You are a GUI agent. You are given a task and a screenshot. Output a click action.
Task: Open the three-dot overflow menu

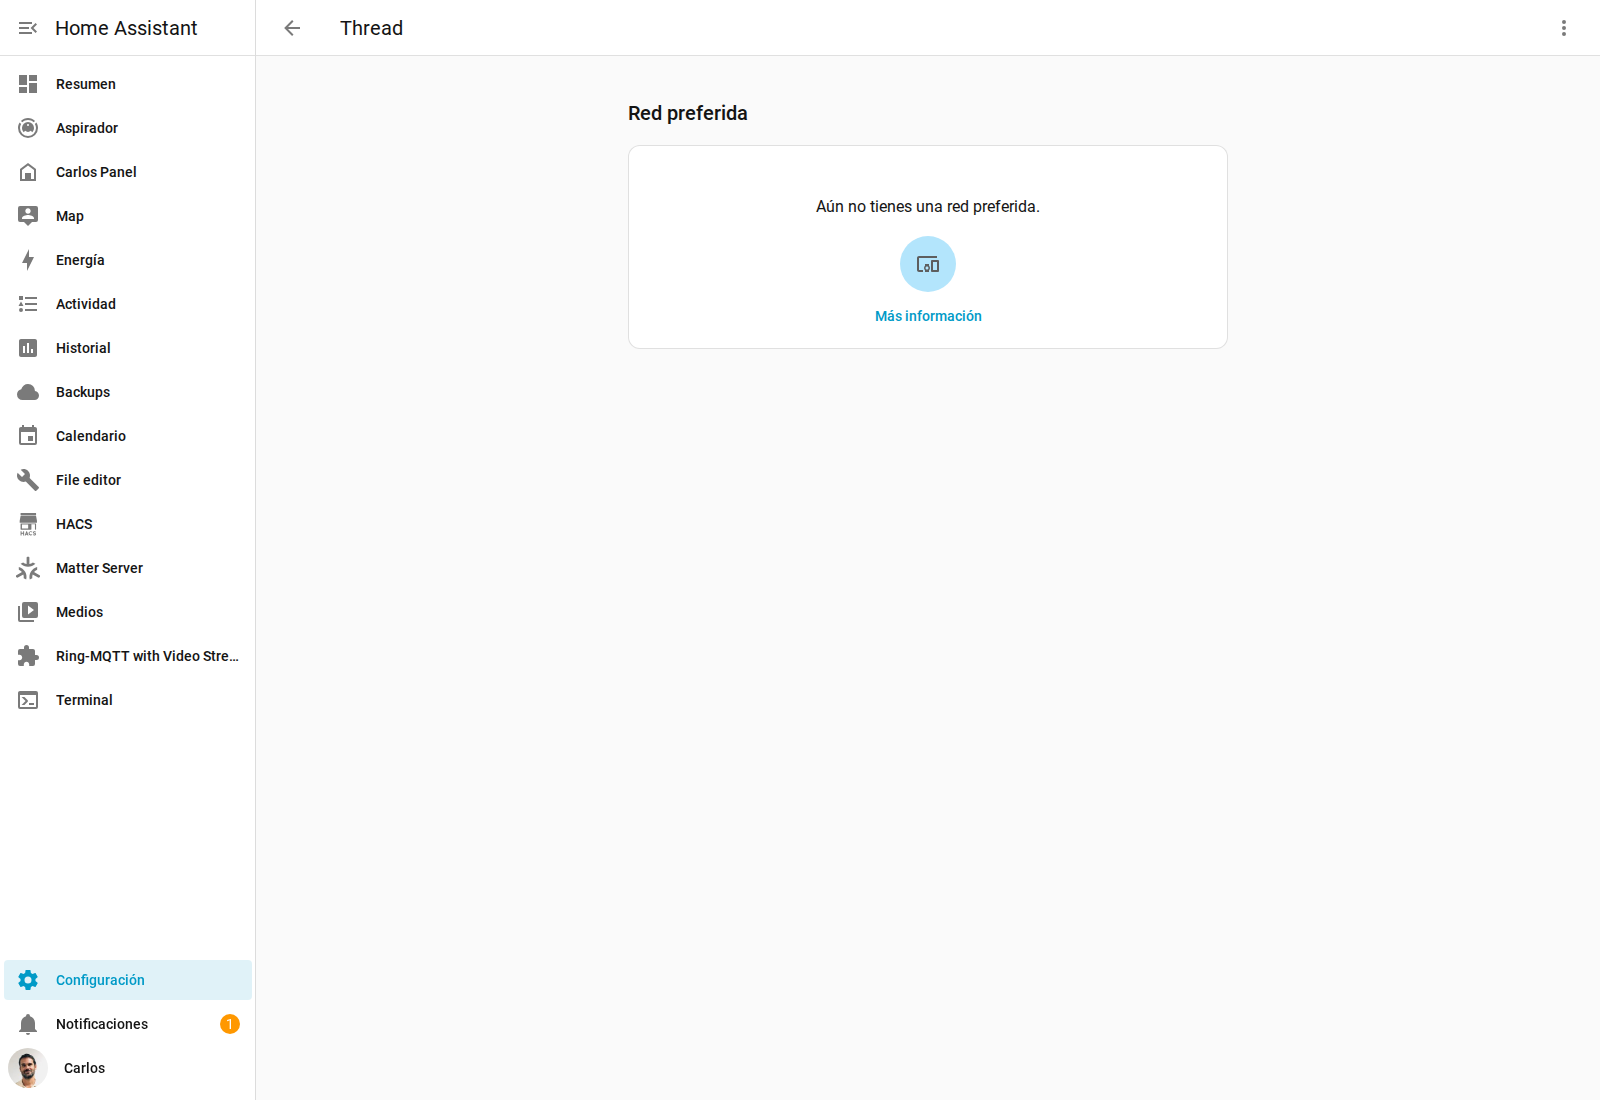pos(1564,28)
